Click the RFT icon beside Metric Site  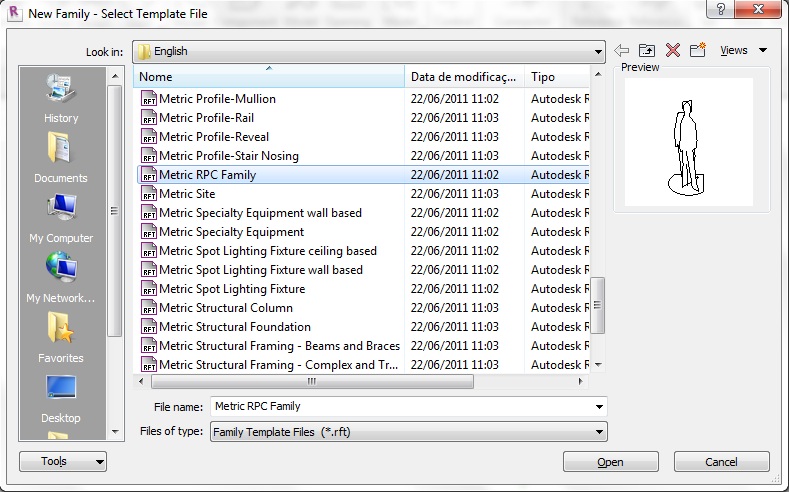[x=148, y=194]
